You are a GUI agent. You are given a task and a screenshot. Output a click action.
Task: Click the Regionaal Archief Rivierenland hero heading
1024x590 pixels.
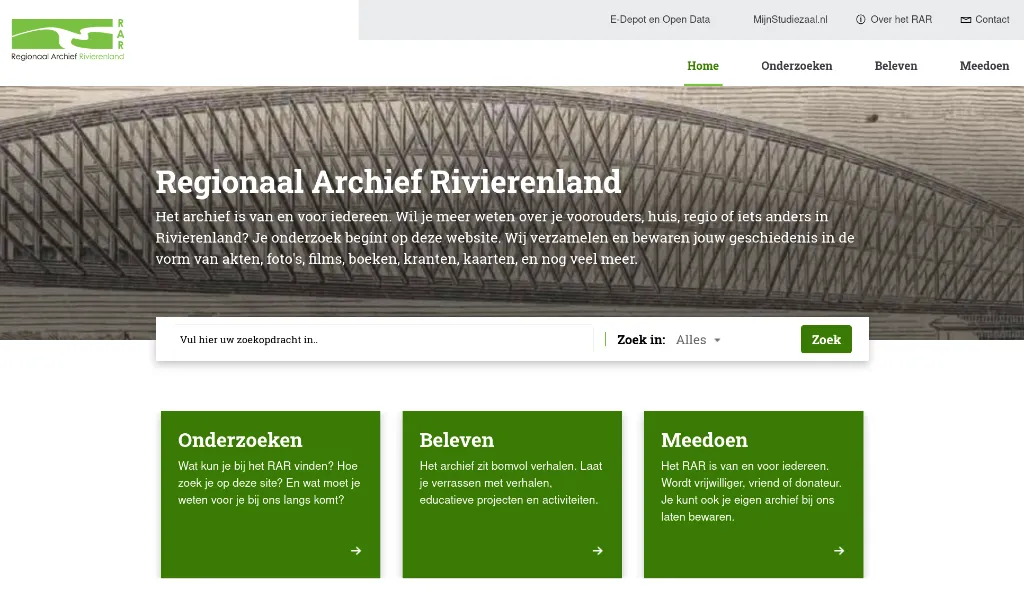[388, 182]
